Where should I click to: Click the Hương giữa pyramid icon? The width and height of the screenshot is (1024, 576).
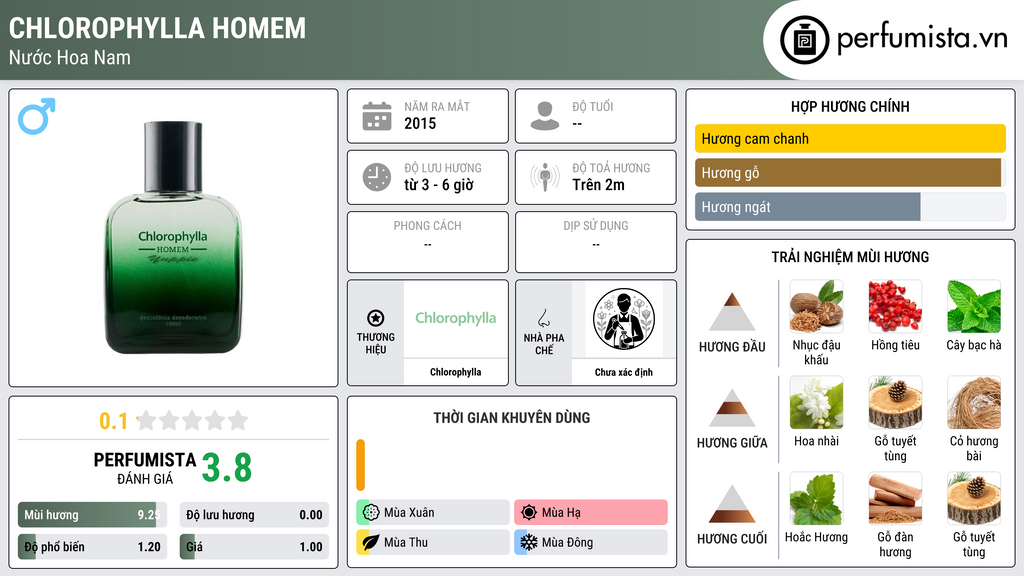(732, 408)
